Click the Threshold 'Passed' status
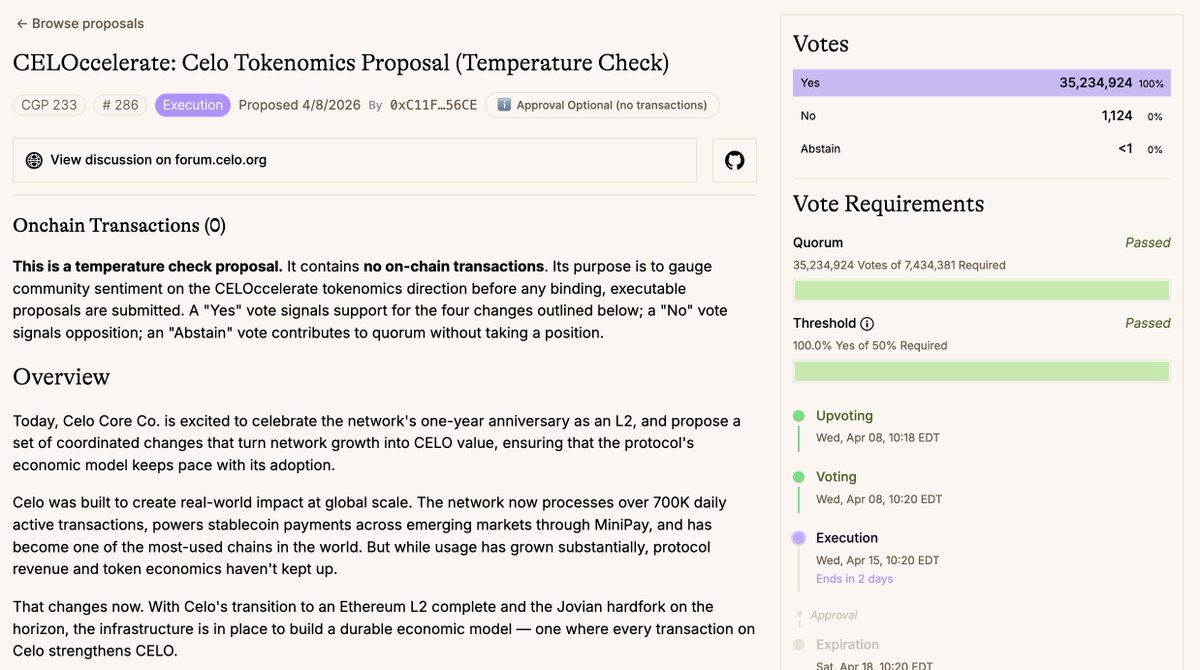Viewport: 1200px width, 670px height. [1148, 324]
